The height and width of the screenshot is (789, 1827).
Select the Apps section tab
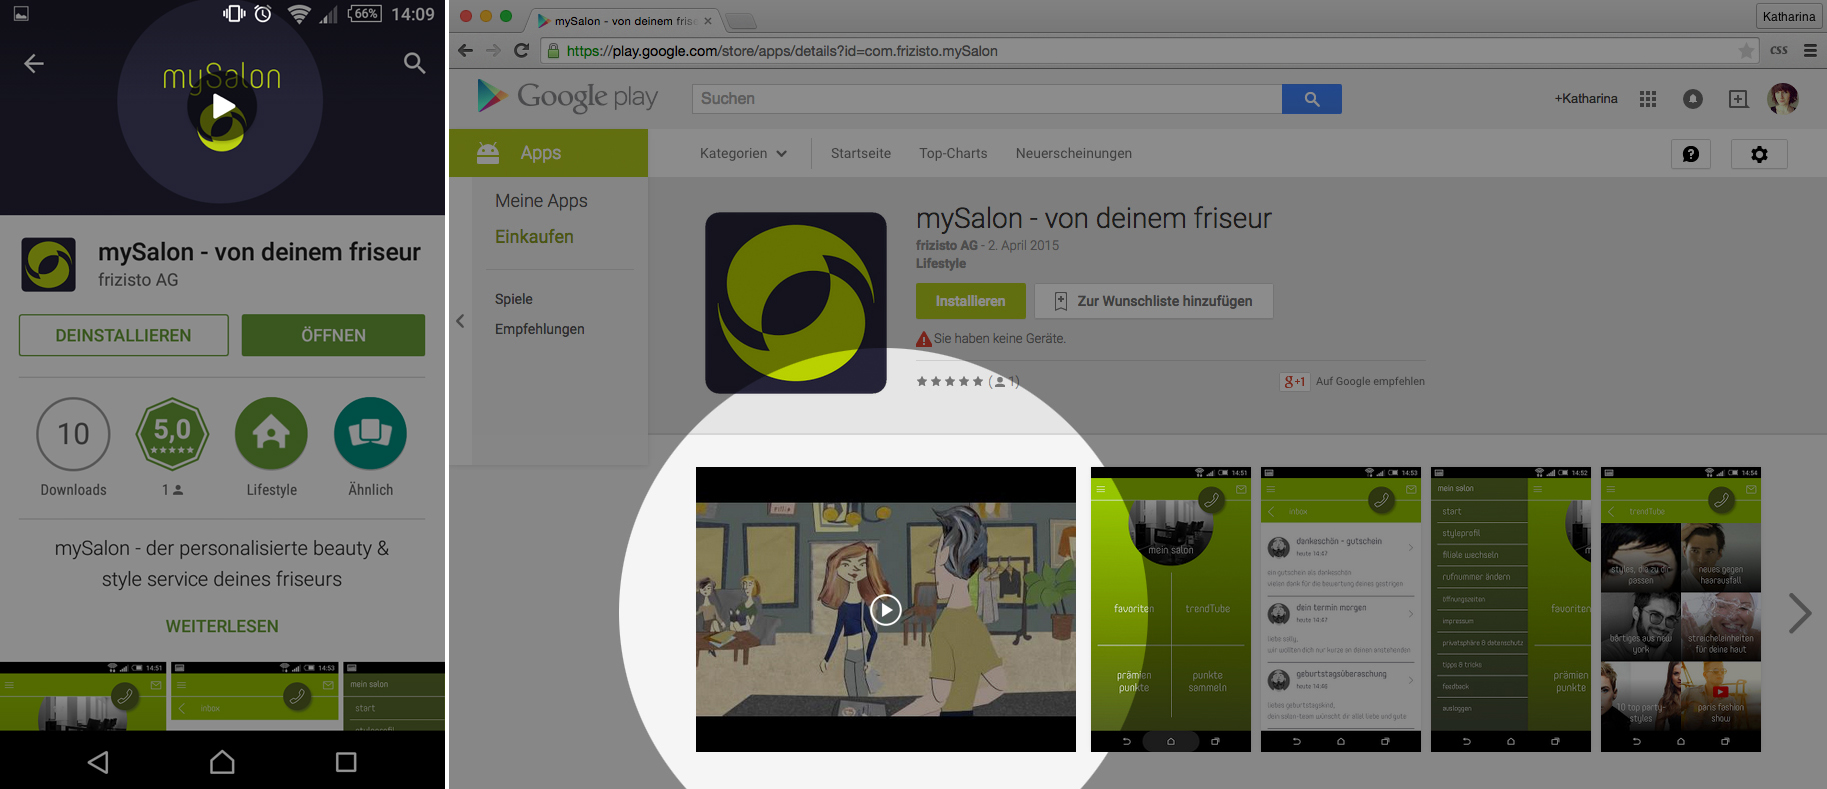pos(548,153)
